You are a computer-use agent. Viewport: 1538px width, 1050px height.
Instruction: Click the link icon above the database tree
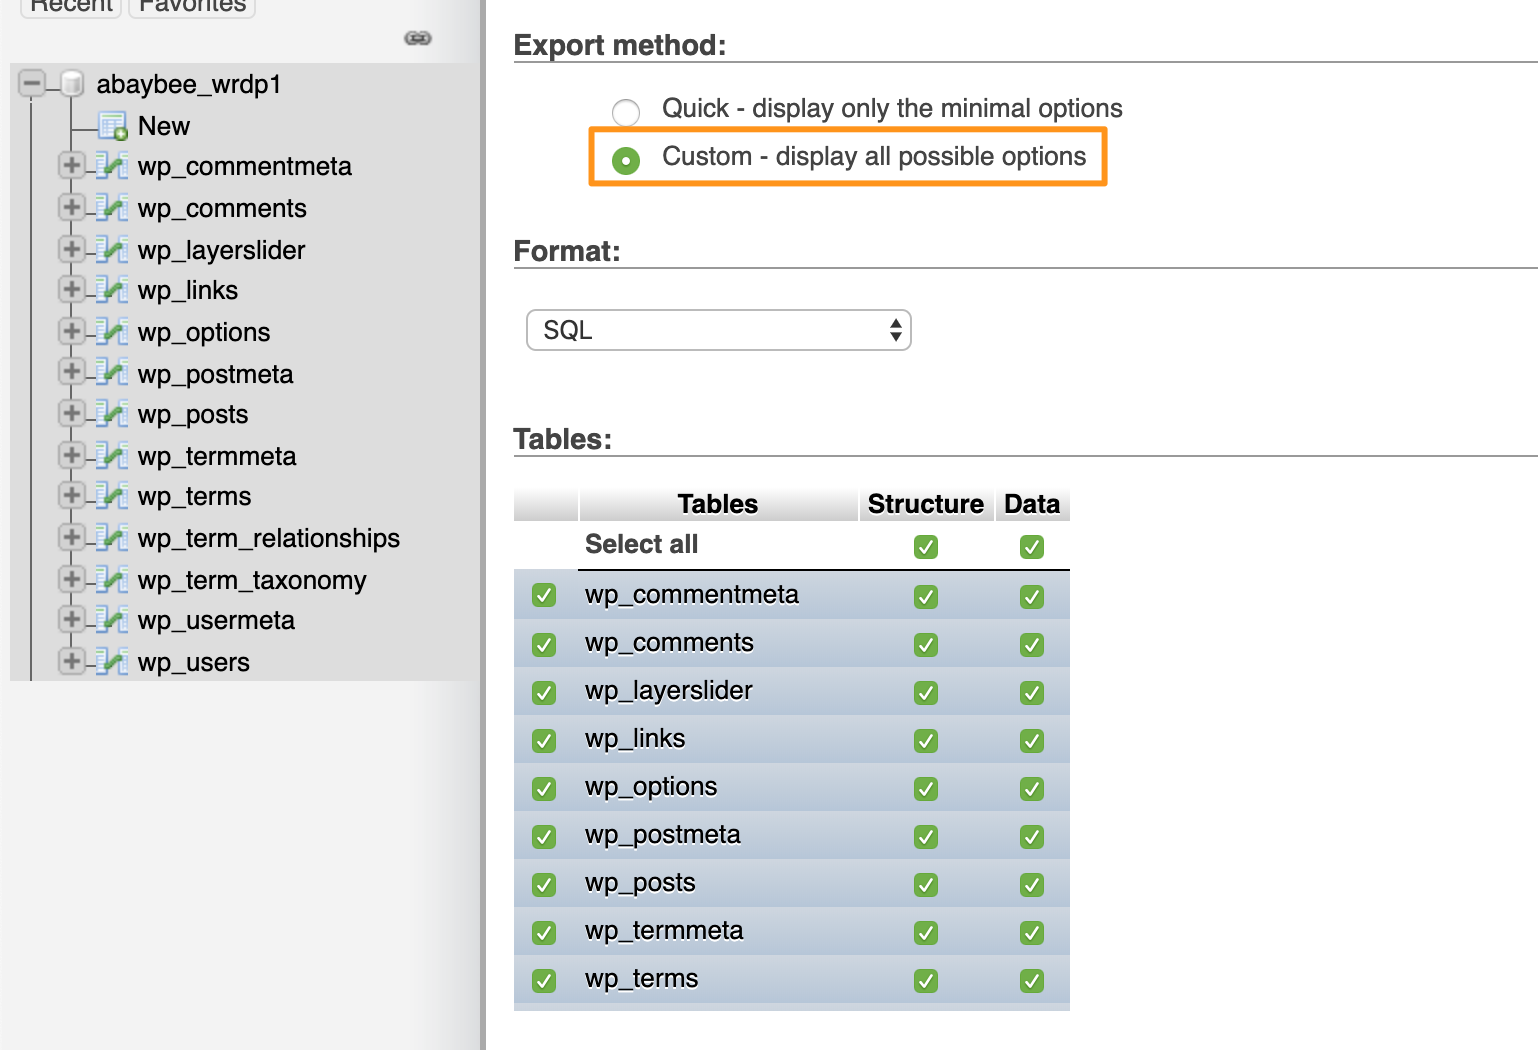(417, 38)
